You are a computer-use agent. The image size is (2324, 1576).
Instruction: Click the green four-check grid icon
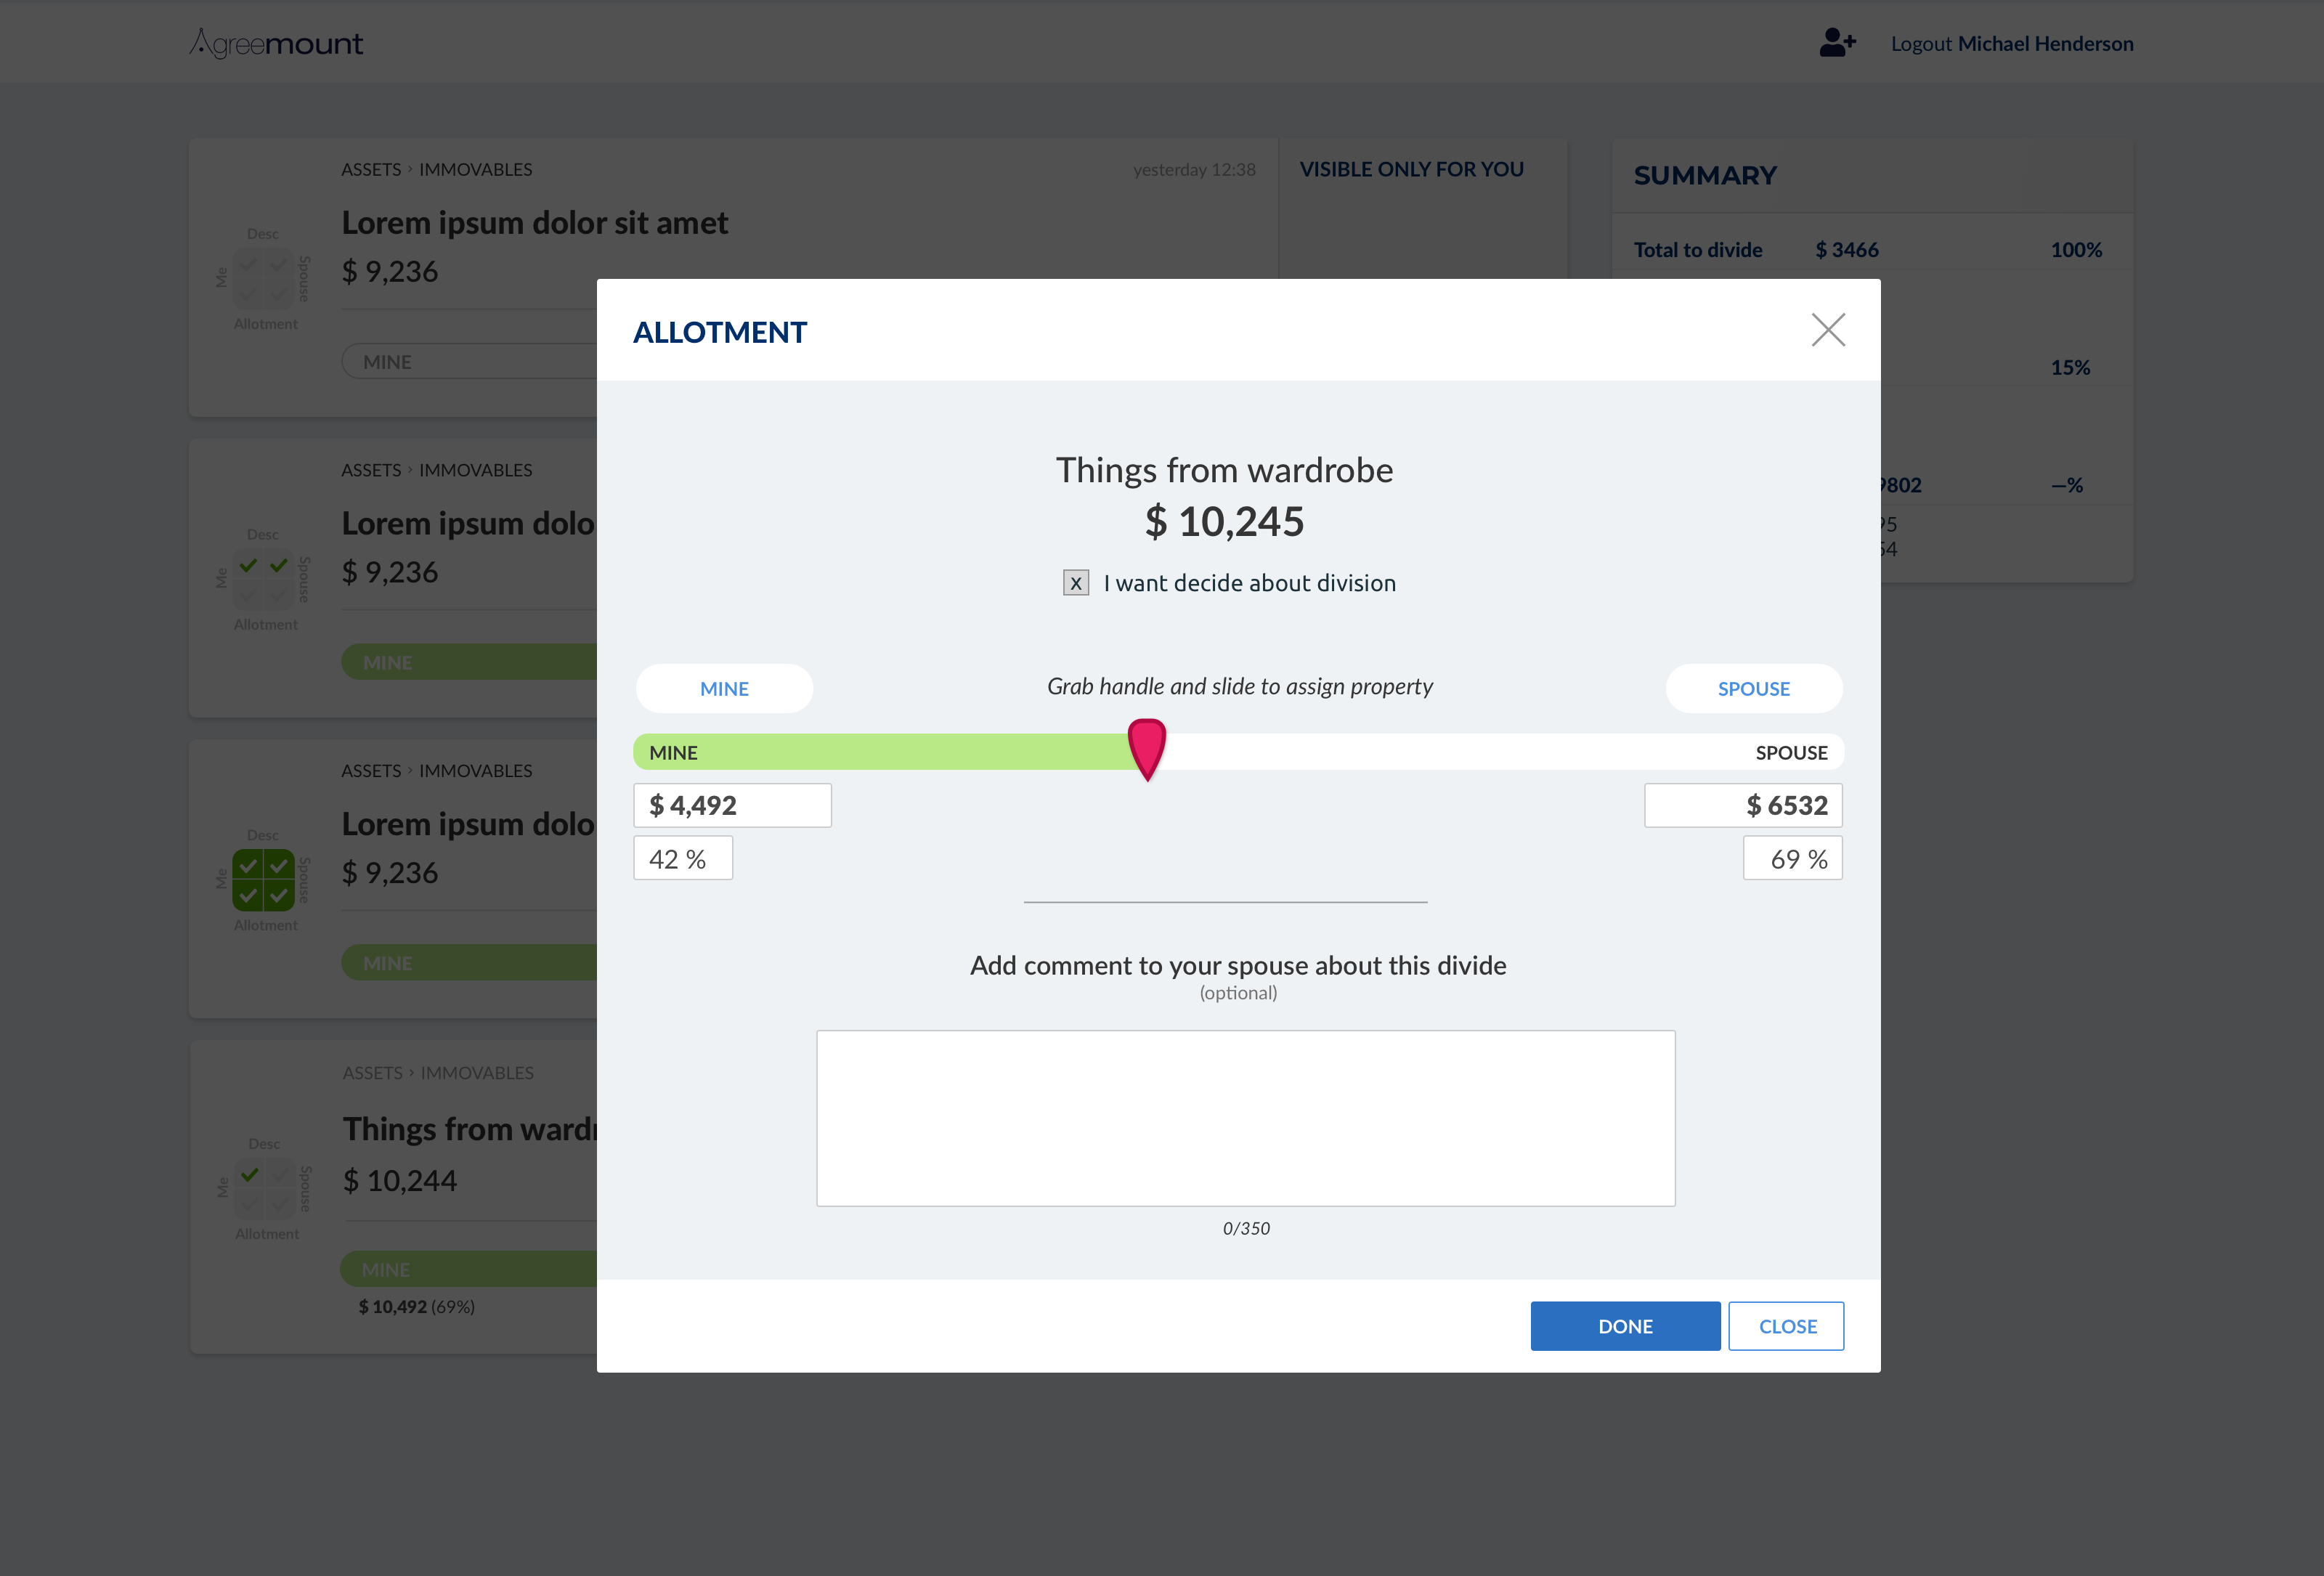pos(263,880)
